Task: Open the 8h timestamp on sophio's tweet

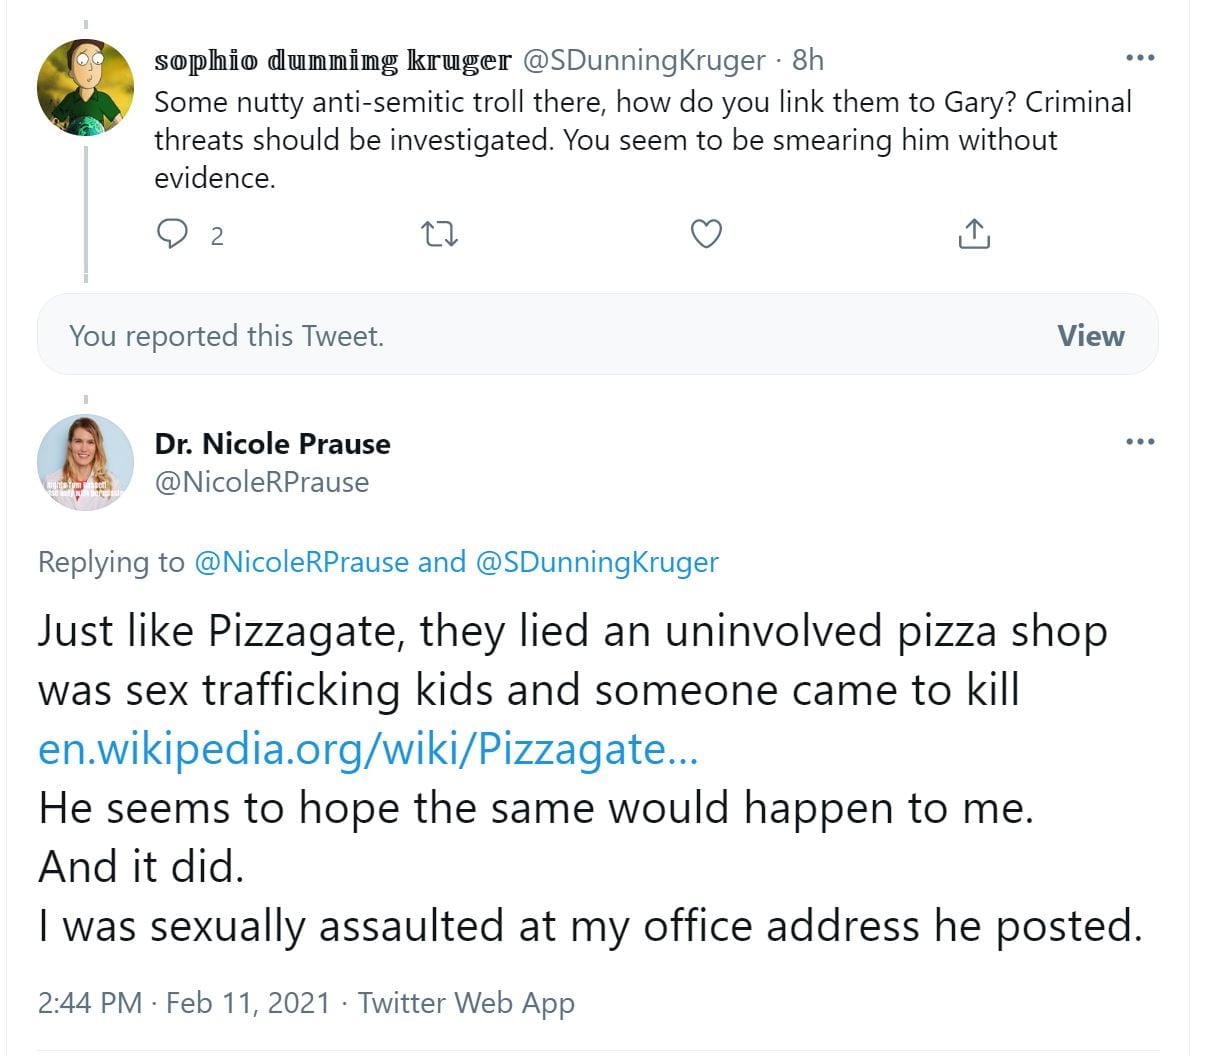Action: click(808, 60)
